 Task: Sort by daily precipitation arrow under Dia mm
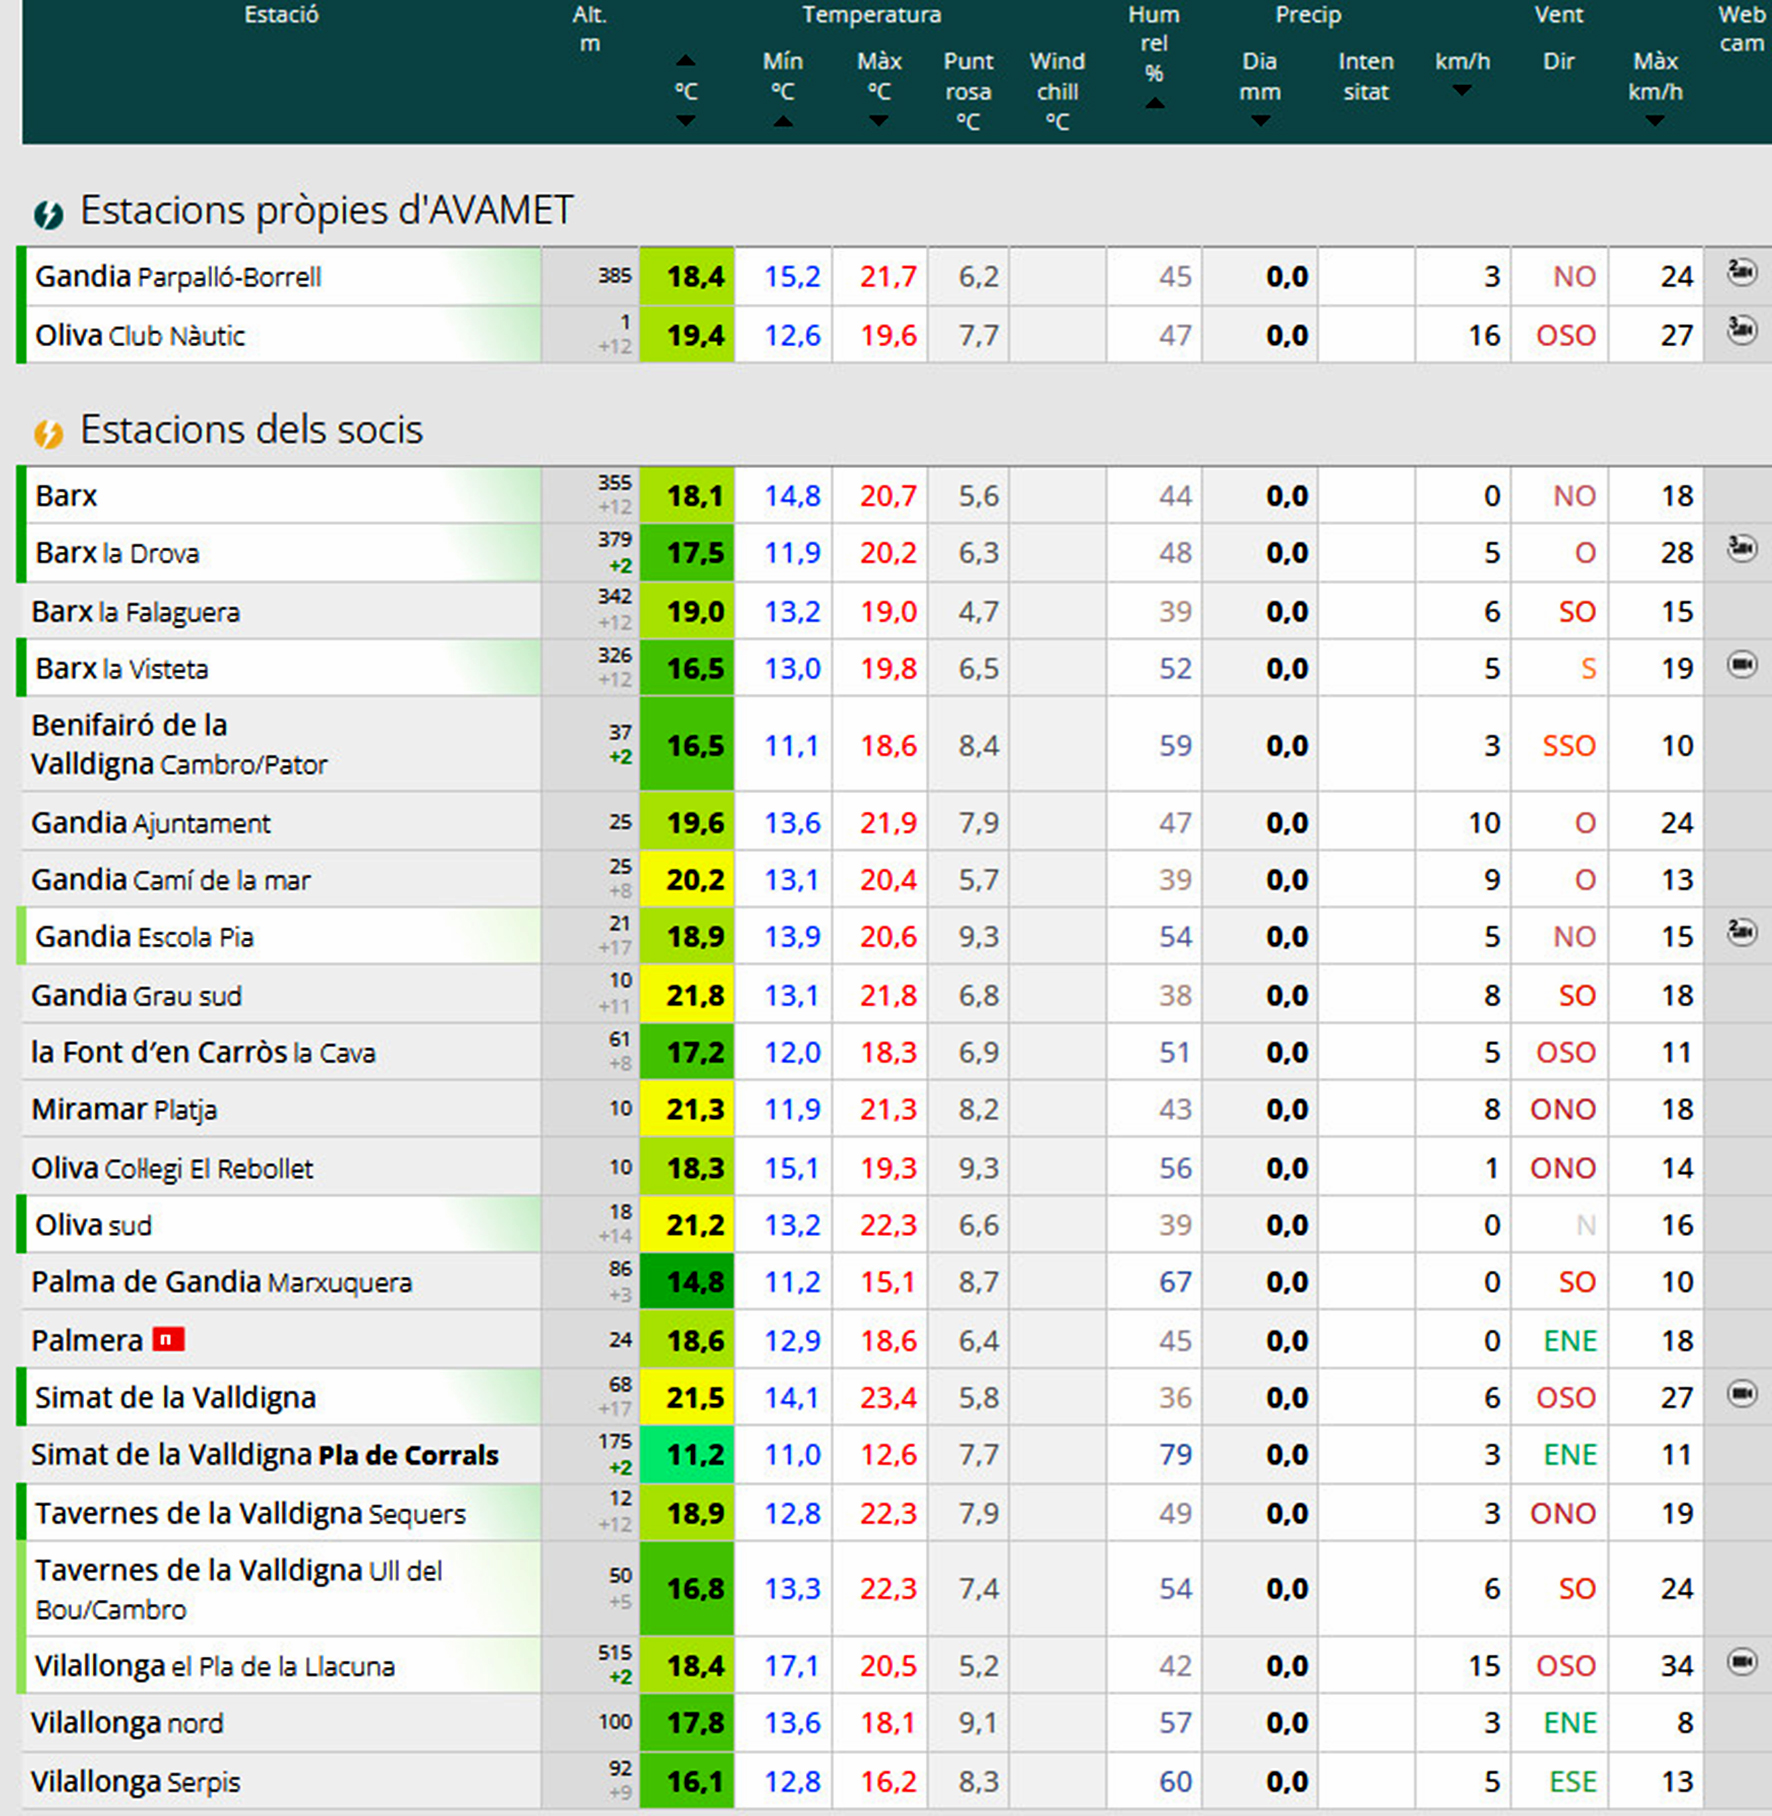point(1260,121)
